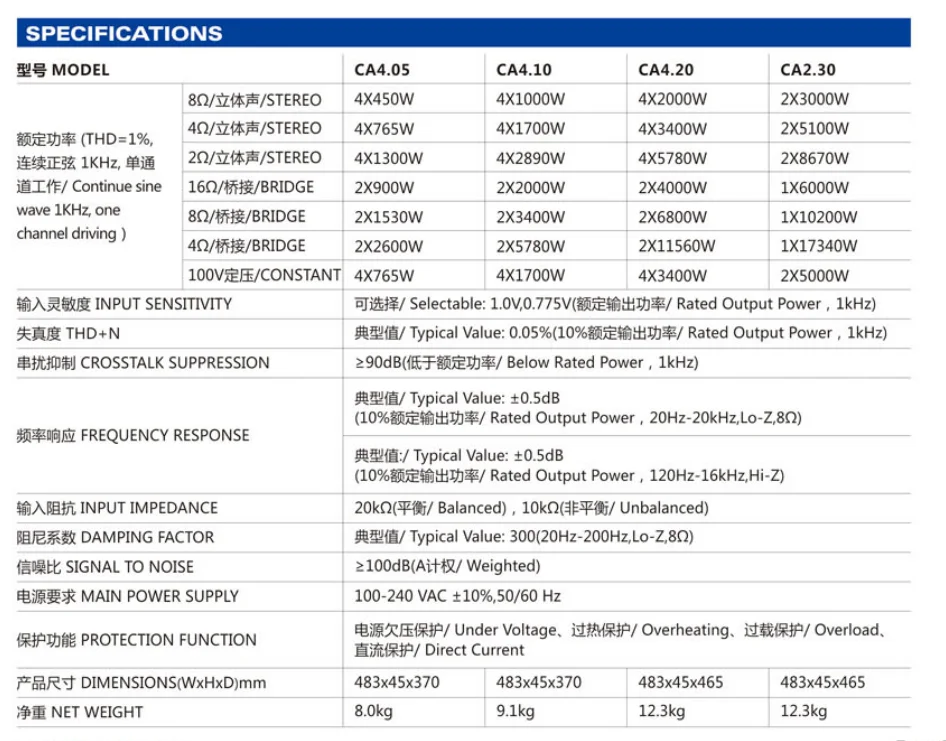Click the CA4.05 483x45x370 dimension cell
The width and height of the screenshot is (946, 741).
pyautogui.click(x=396, y=682)
